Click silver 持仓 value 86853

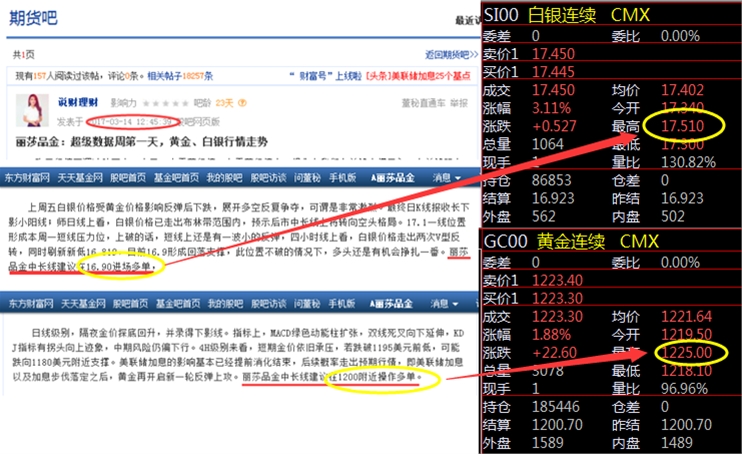pos(551,180)
